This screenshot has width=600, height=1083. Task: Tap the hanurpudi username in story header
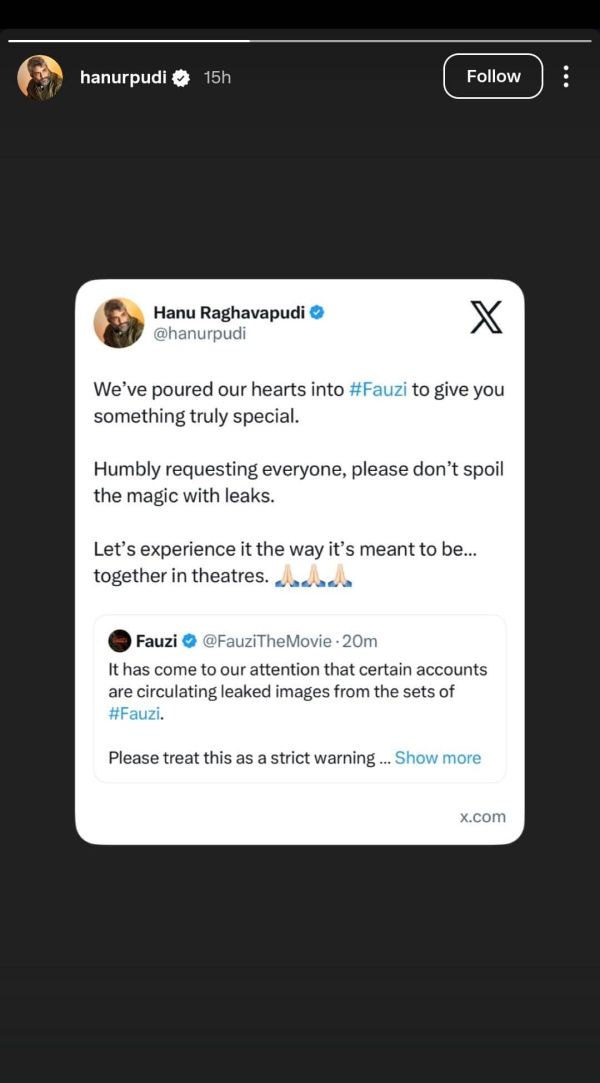[123, 77]
